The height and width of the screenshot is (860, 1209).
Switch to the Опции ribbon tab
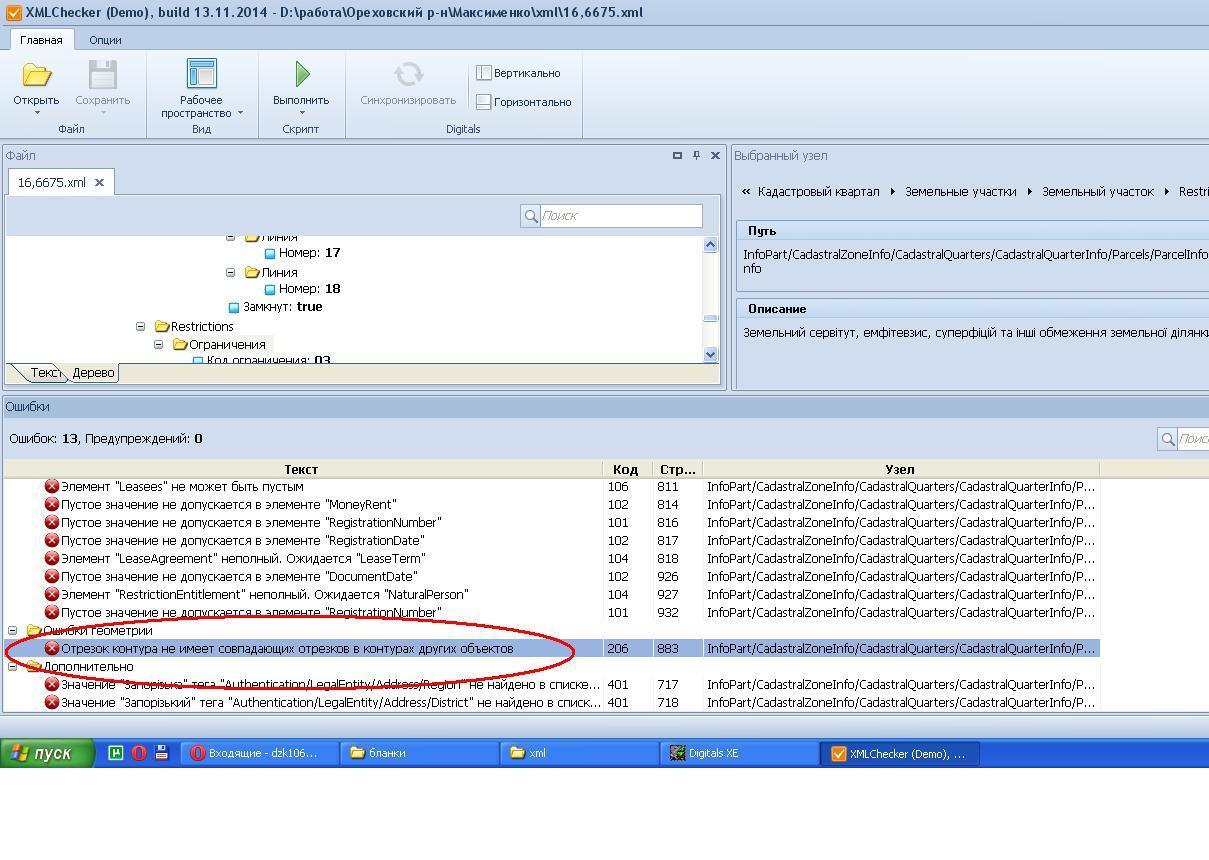tap(105, 40)
